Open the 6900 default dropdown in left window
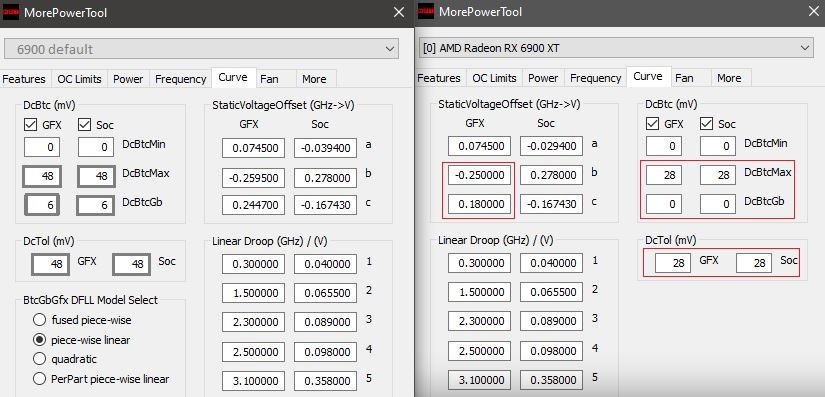Viewport: 825px width, 397px height. (x=201, y=49)
